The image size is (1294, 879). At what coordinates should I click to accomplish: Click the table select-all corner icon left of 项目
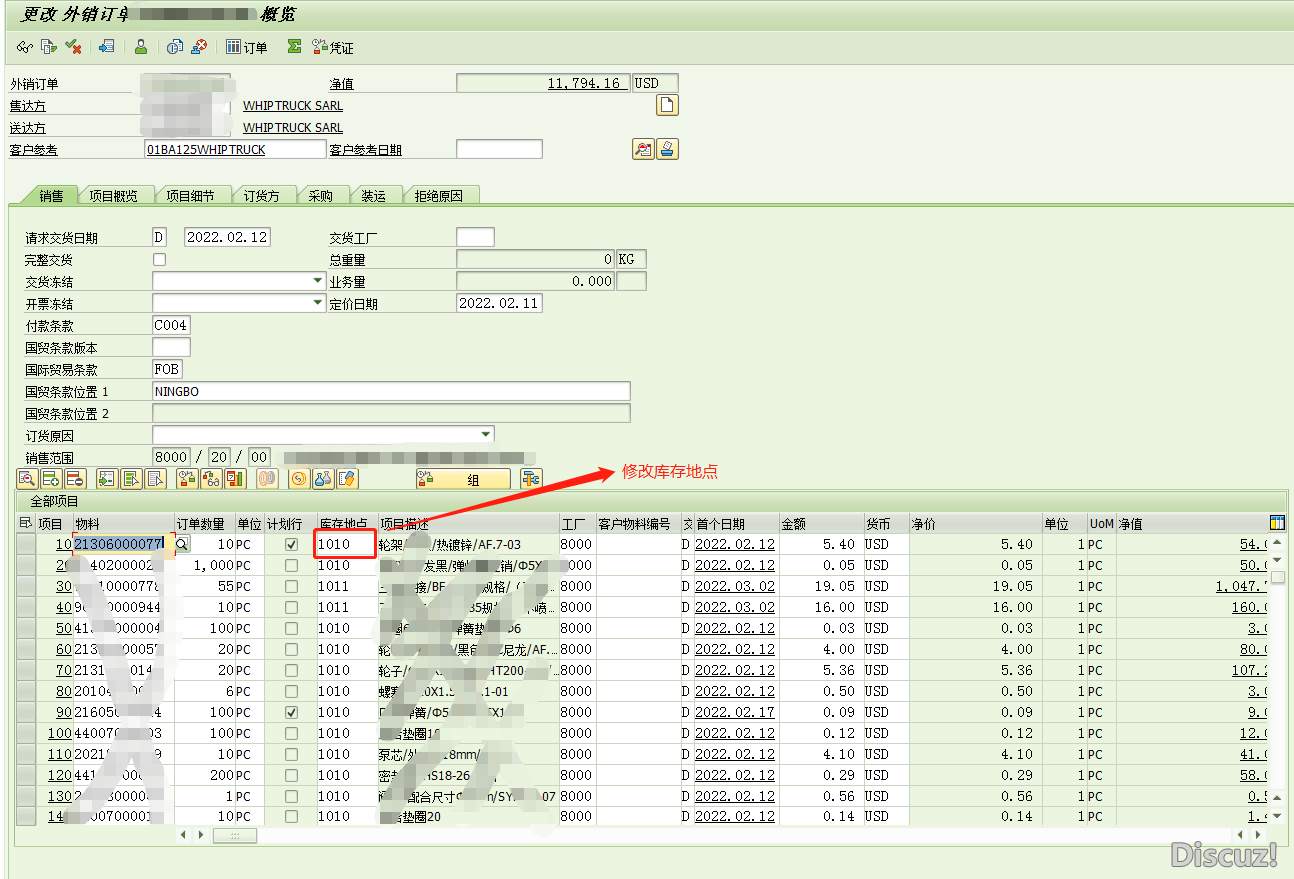tap(26, 523)
